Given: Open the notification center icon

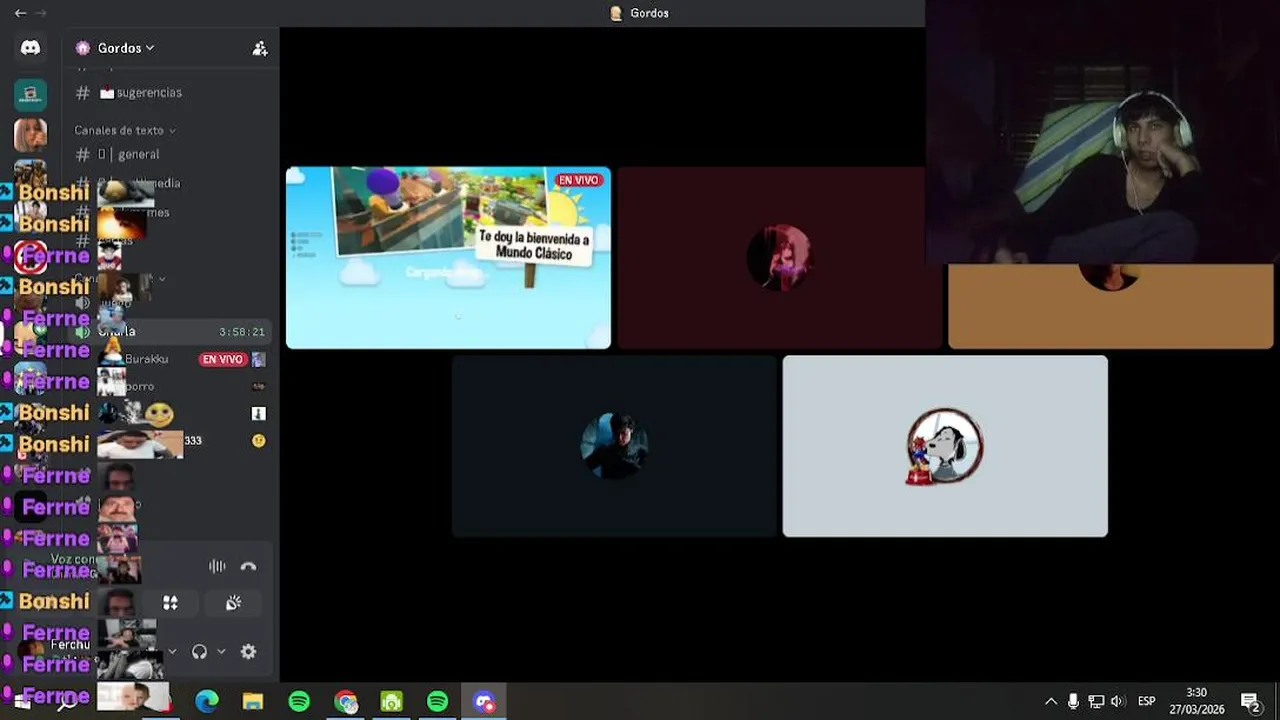Looking at the screenshot, I should [1250, 702].
